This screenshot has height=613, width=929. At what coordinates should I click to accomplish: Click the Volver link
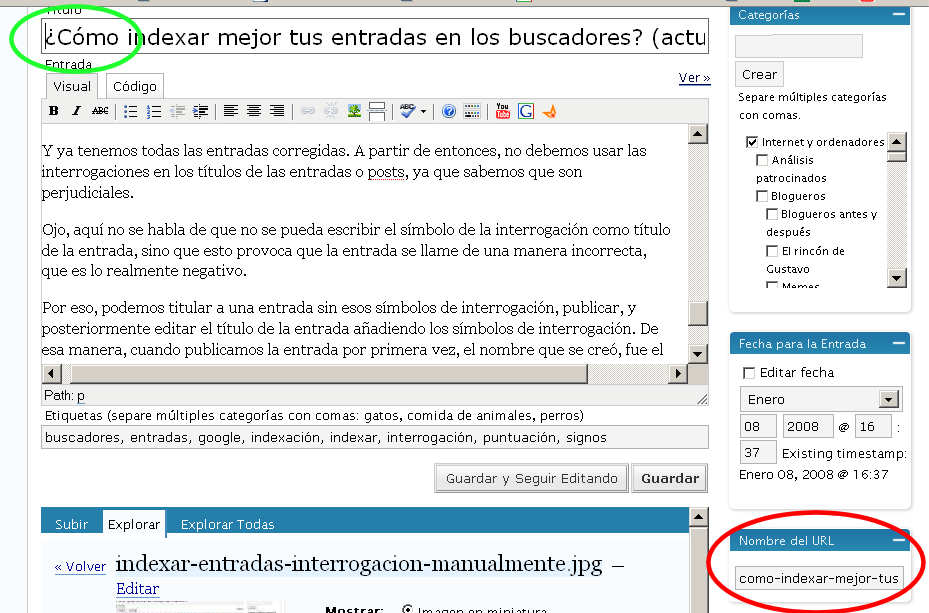[x=80, y=567]
